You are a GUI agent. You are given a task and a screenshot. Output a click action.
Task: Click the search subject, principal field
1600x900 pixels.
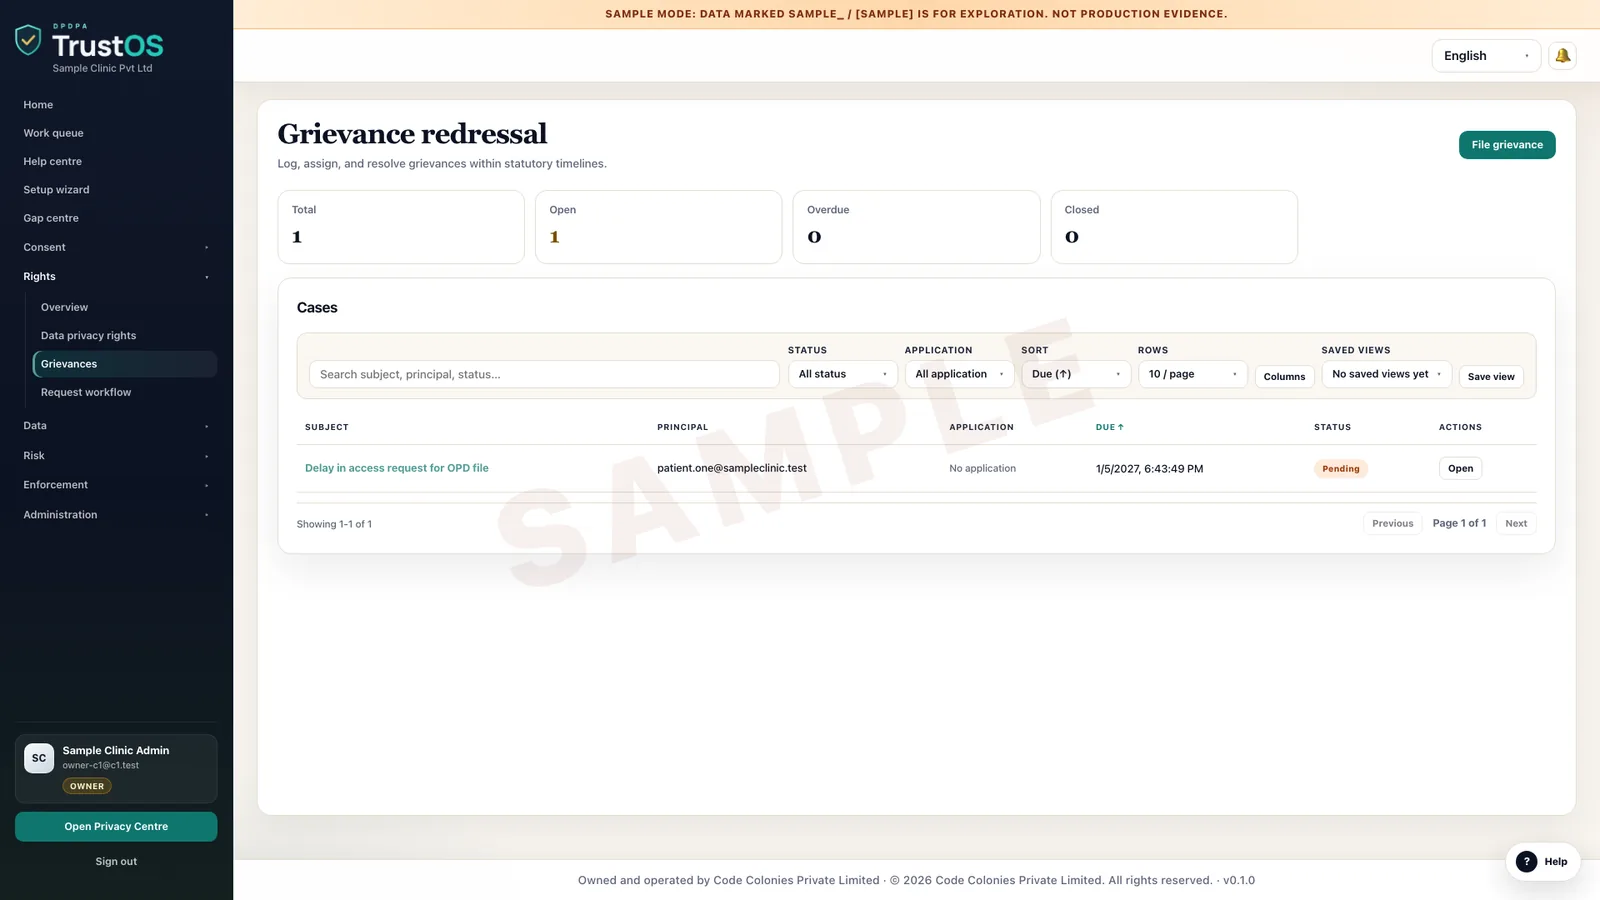544,374
